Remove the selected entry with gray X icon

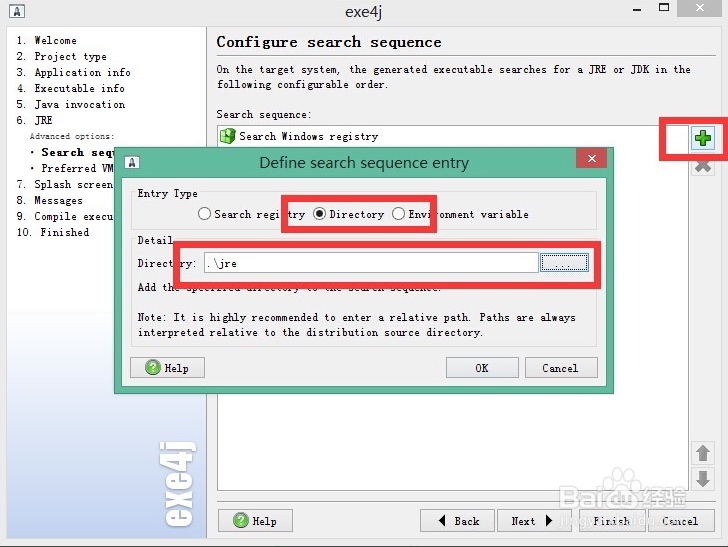pyautogui.click(x=703, y=167)
